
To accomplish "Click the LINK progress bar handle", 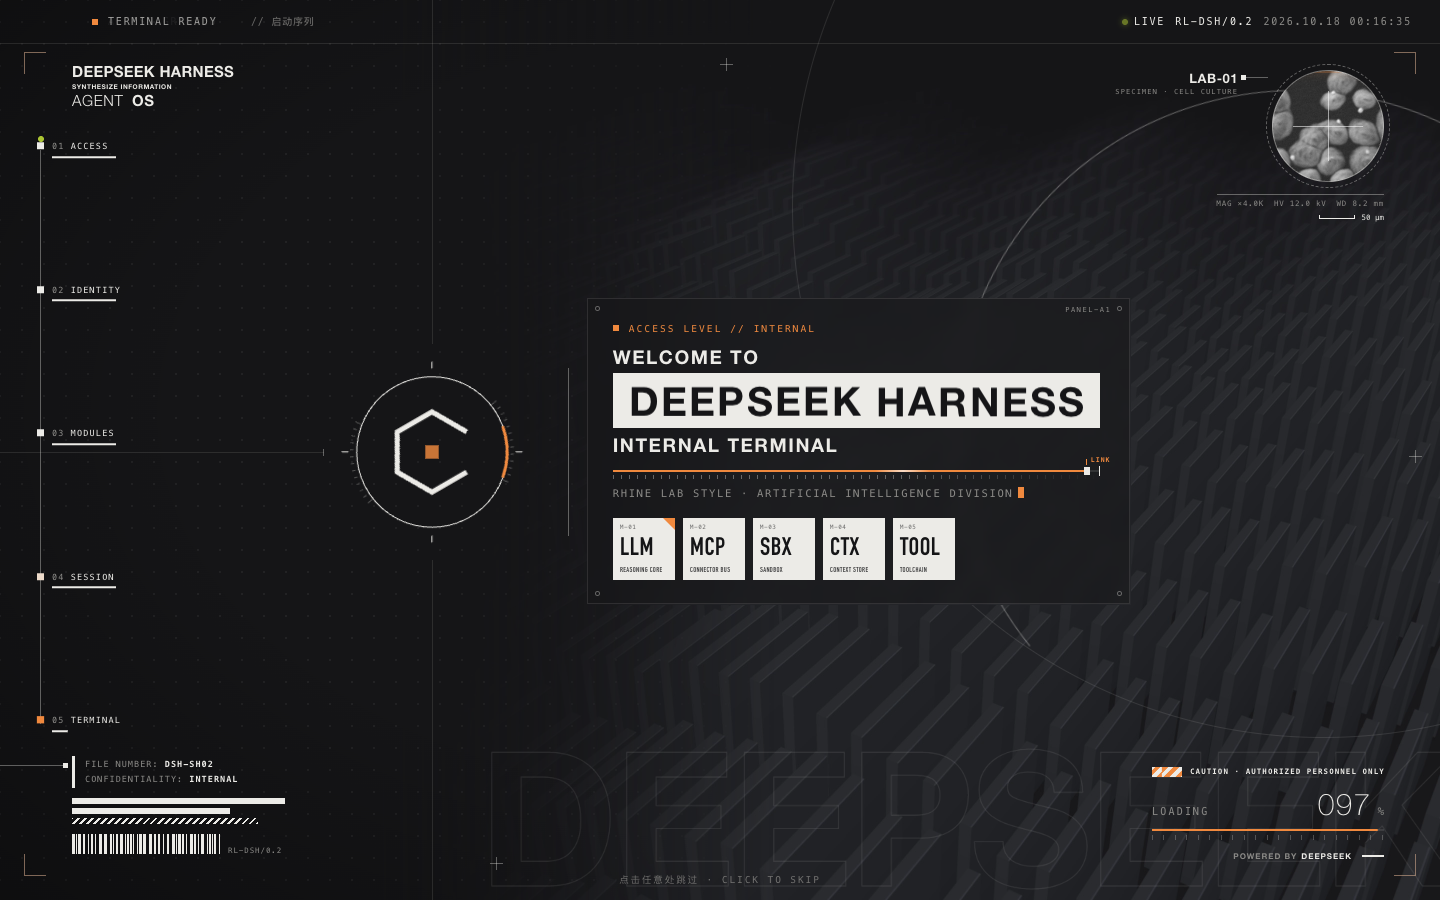I will coord(1087,471).
